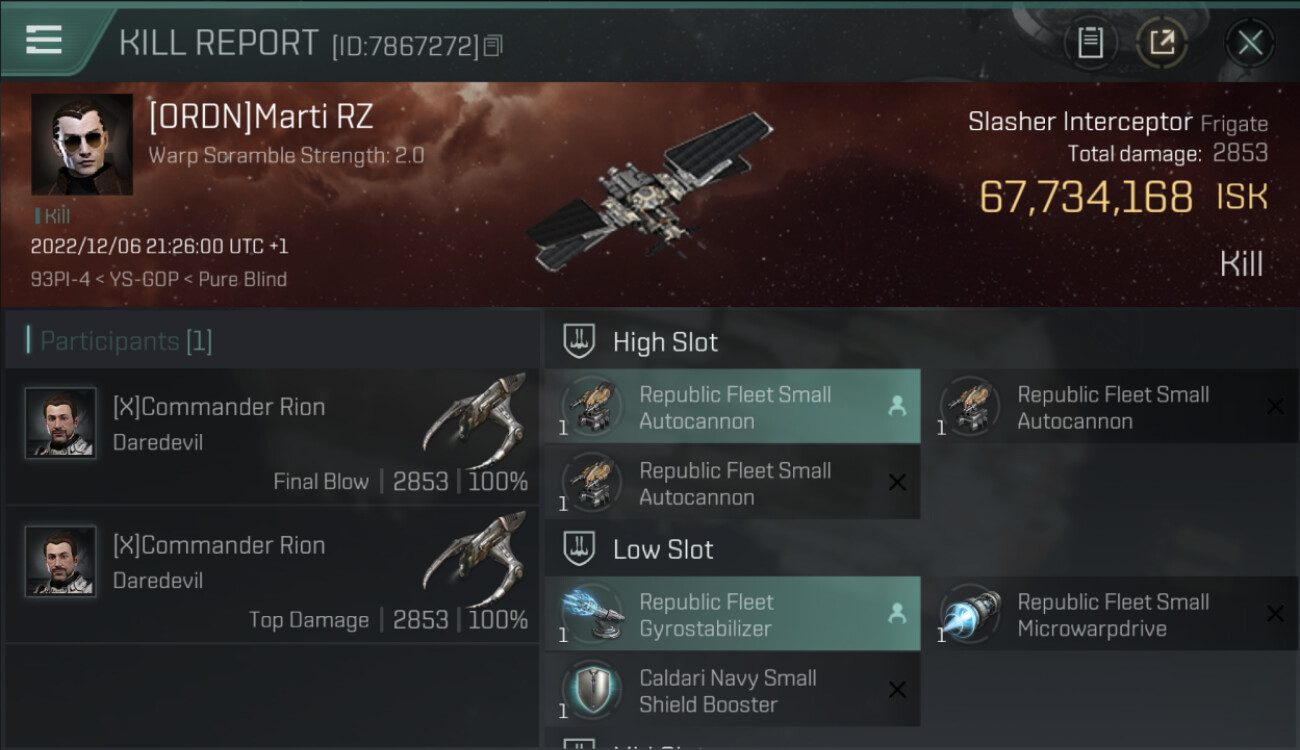The height and width of the screenshot is (750, 1300).
Task: Select the Final Blow Commander Rion entry
Action: (x=272, y=436)
